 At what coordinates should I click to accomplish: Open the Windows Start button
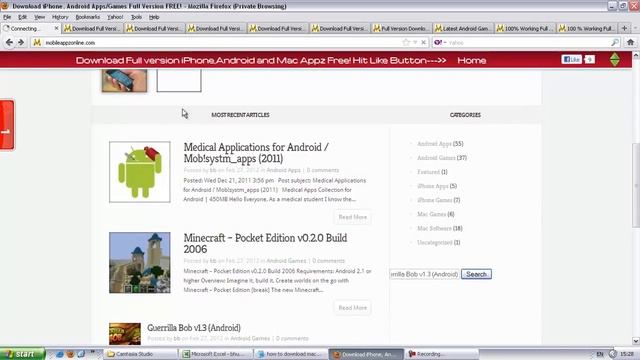tap(22, 354)
